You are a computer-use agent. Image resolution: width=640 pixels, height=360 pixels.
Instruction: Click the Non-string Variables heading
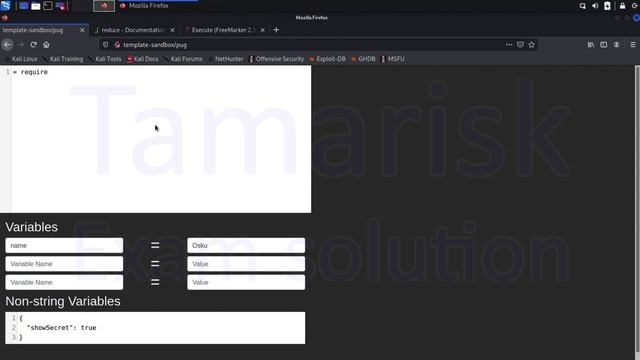click(63, 301)
